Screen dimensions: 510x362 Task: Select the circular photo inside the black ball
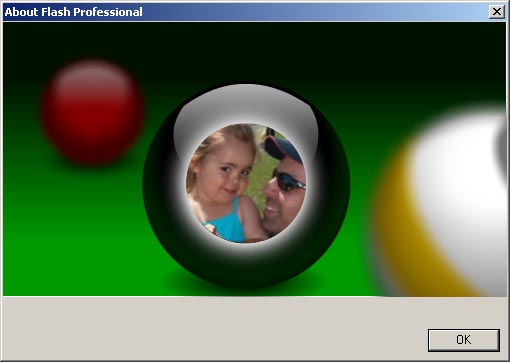click(x=246, y=183)
